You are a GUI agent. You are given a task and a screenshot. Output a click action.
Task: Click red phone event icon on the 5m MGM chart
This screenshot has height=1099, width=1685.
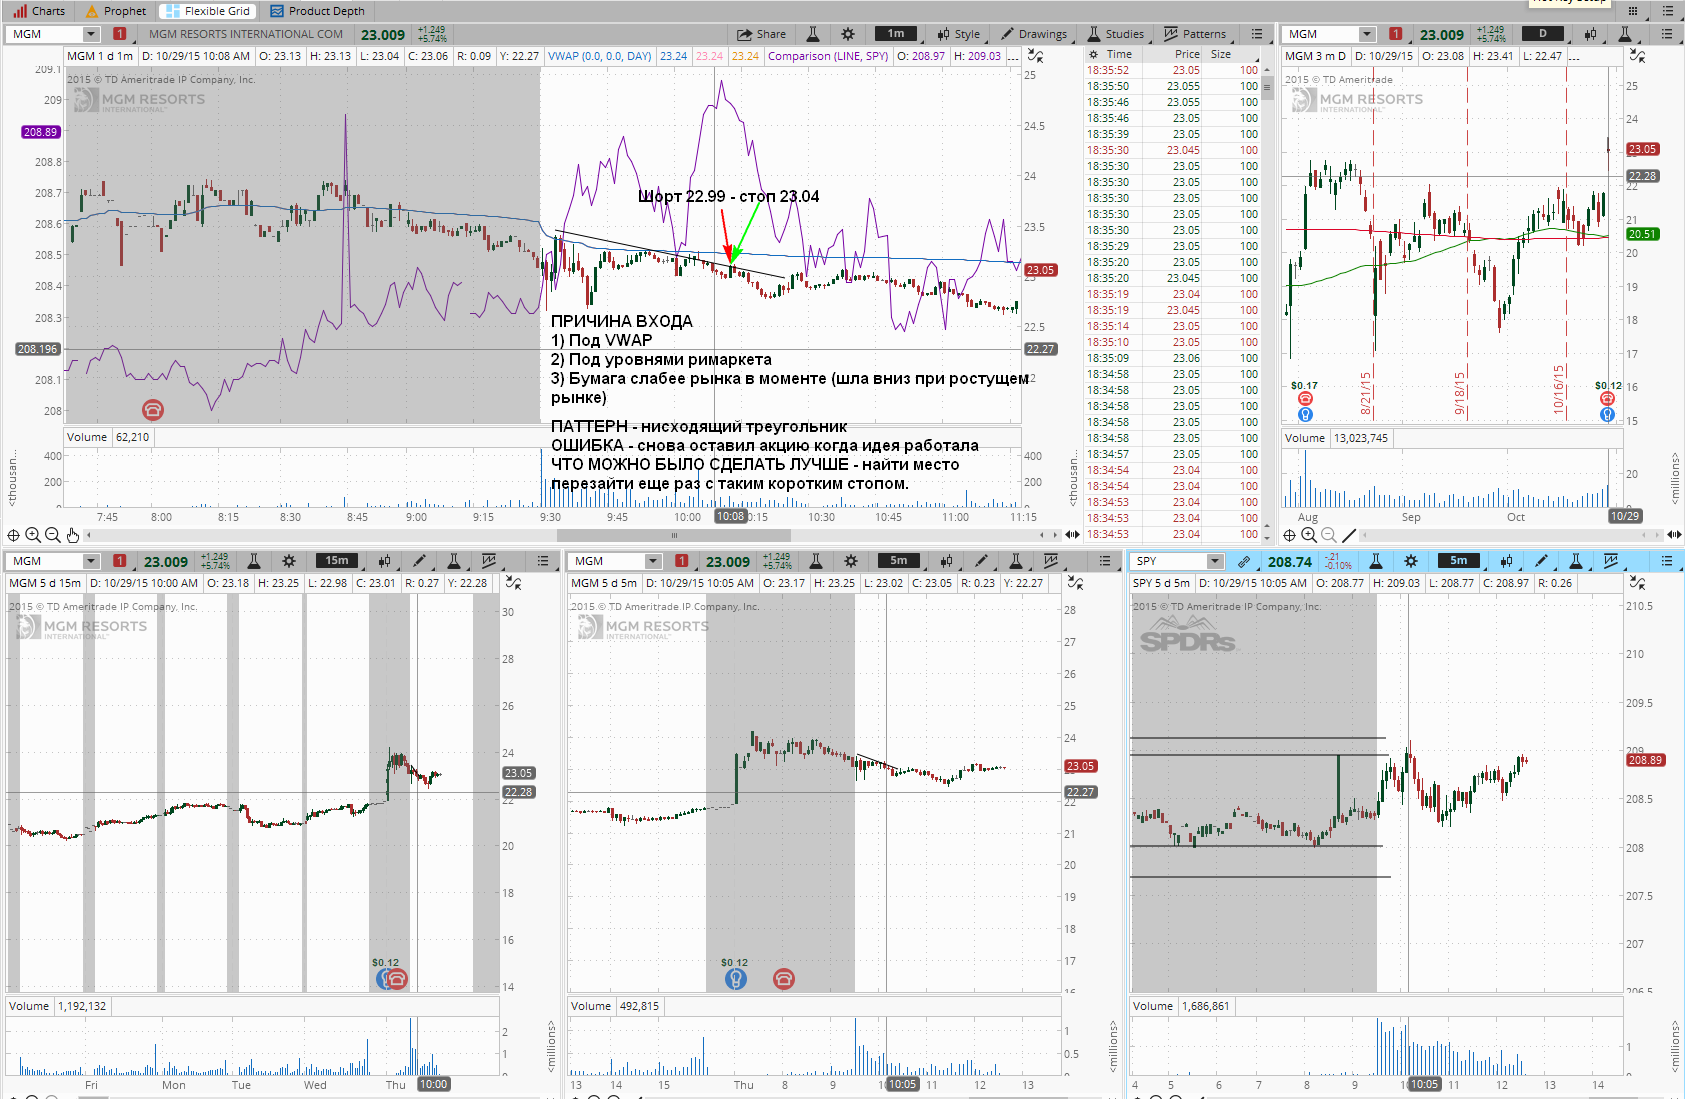(783, 979)
